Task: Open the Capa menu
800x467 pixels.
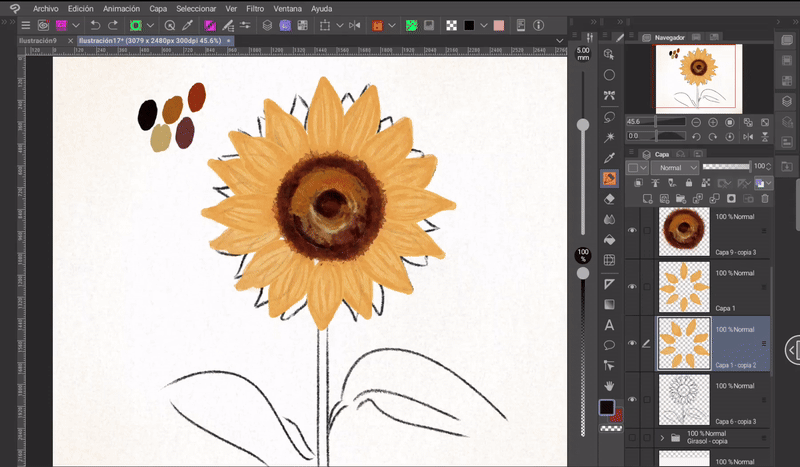Action: [160, 8]
